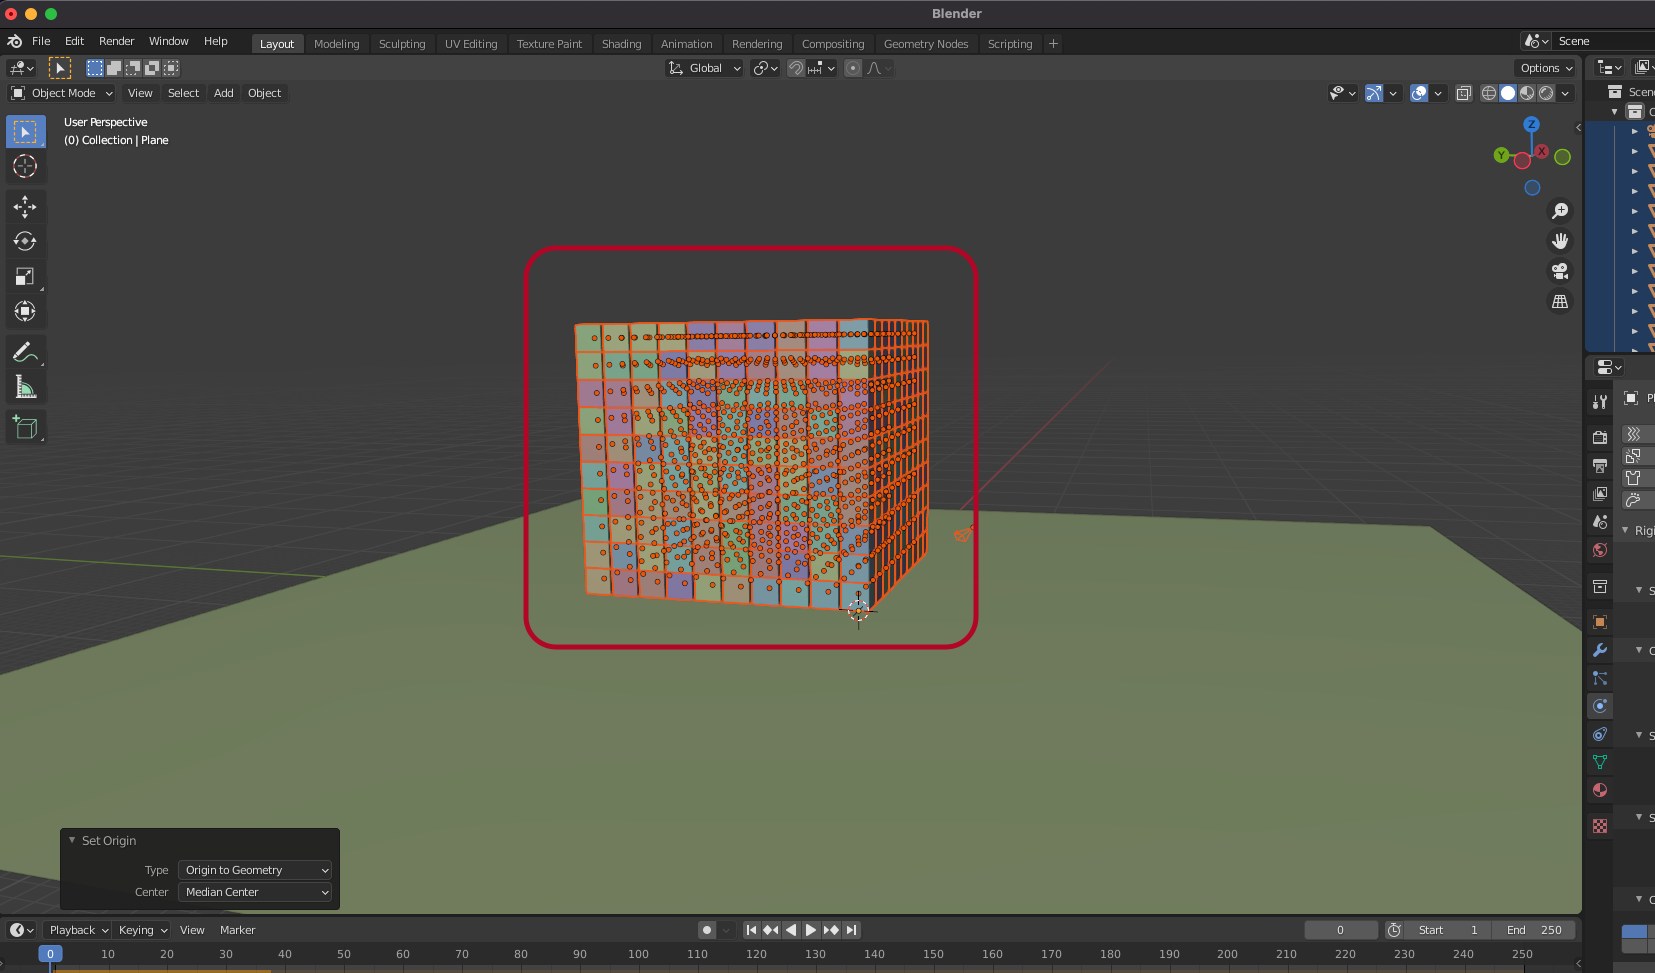Image resolution: width=1655 pixels, height=973 pixels.
Task: Open pivot point dropdown
Action: point(765,68)
